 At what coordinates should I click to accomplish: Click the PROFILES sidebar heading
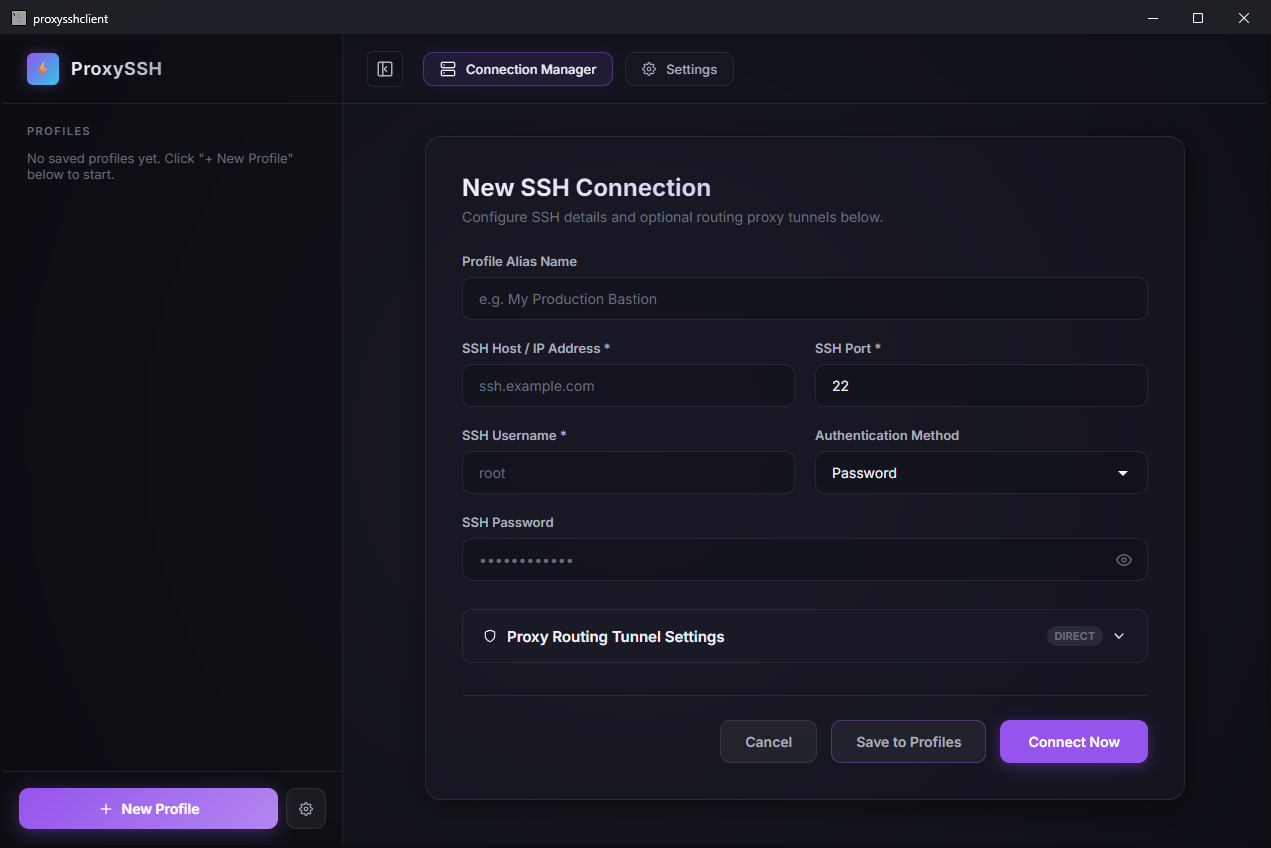[59, 131]
